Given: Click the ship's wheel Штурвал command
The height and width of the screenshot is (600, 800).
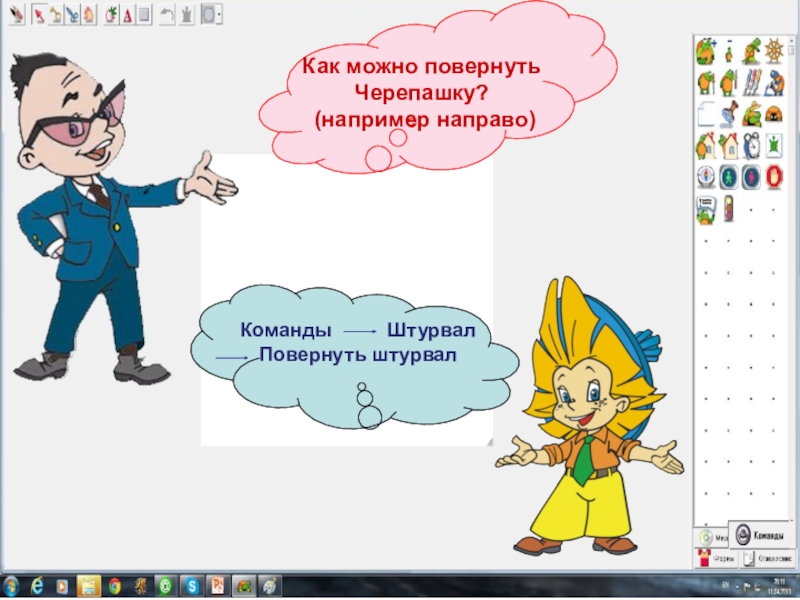Looking at the screenshot, I should click(x=774, y=51).
